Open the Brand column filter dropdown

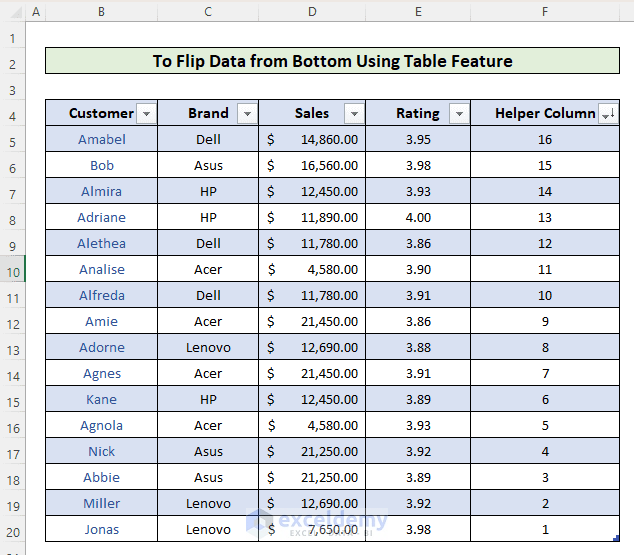[x=247, y=114]
